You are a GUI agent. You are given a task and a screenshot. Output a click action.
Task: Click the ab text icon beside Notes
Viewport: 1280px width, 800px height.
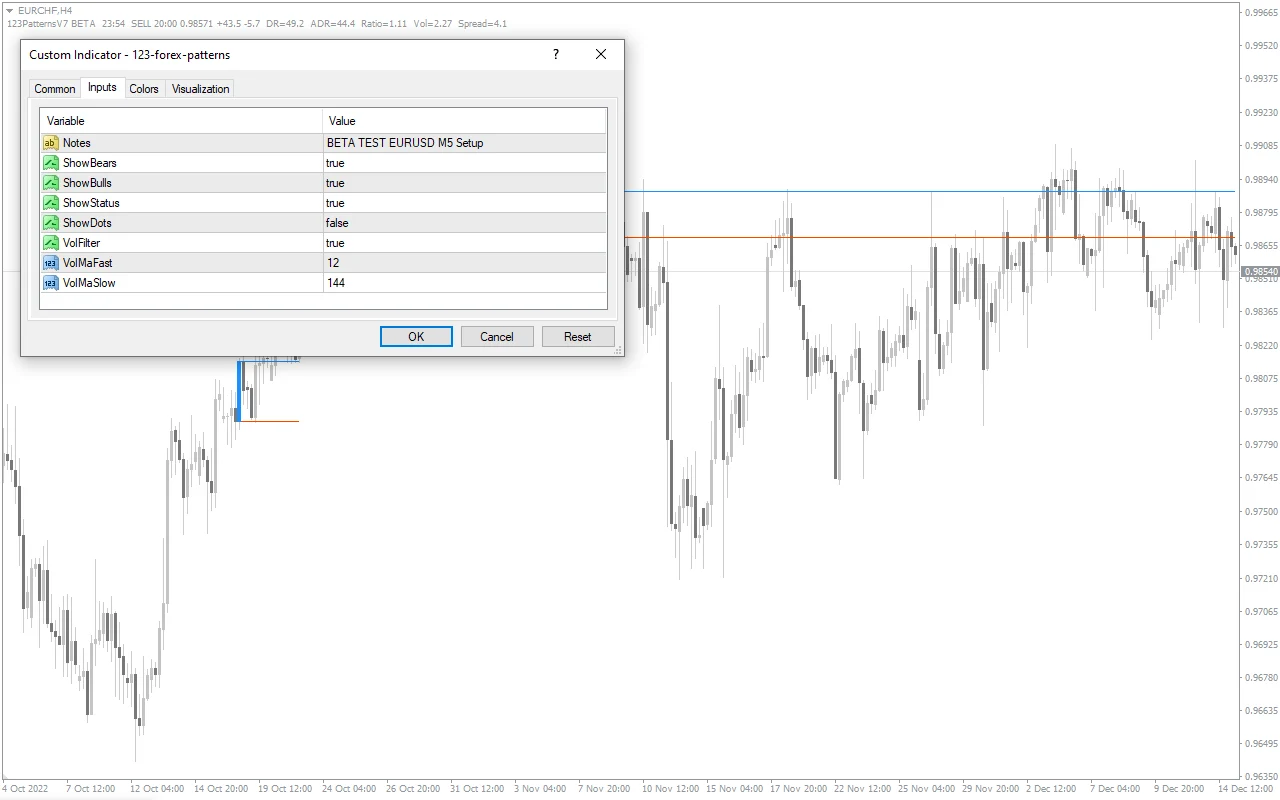(x=50, y=142)
